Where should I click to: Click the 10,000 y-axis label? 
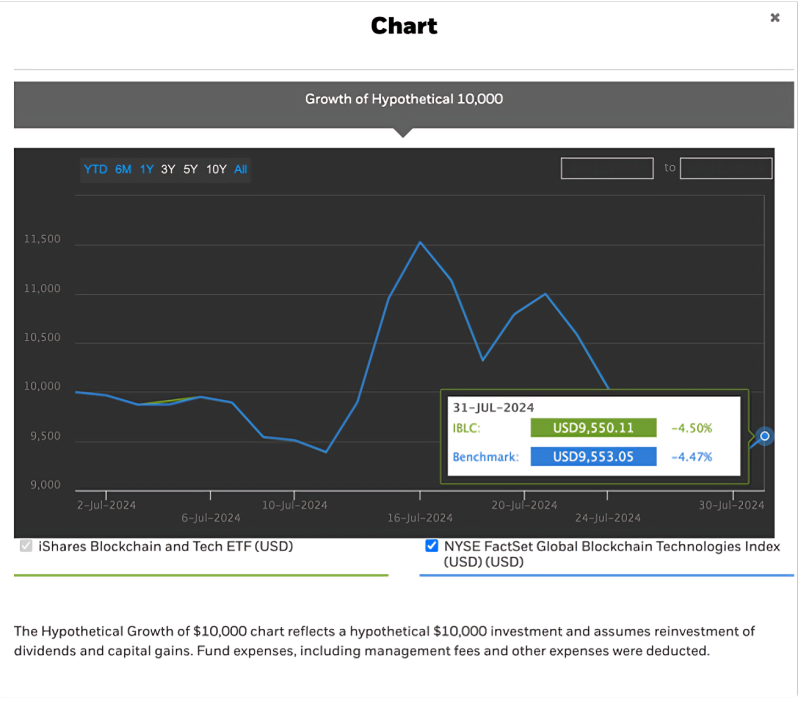click(42, 387)
